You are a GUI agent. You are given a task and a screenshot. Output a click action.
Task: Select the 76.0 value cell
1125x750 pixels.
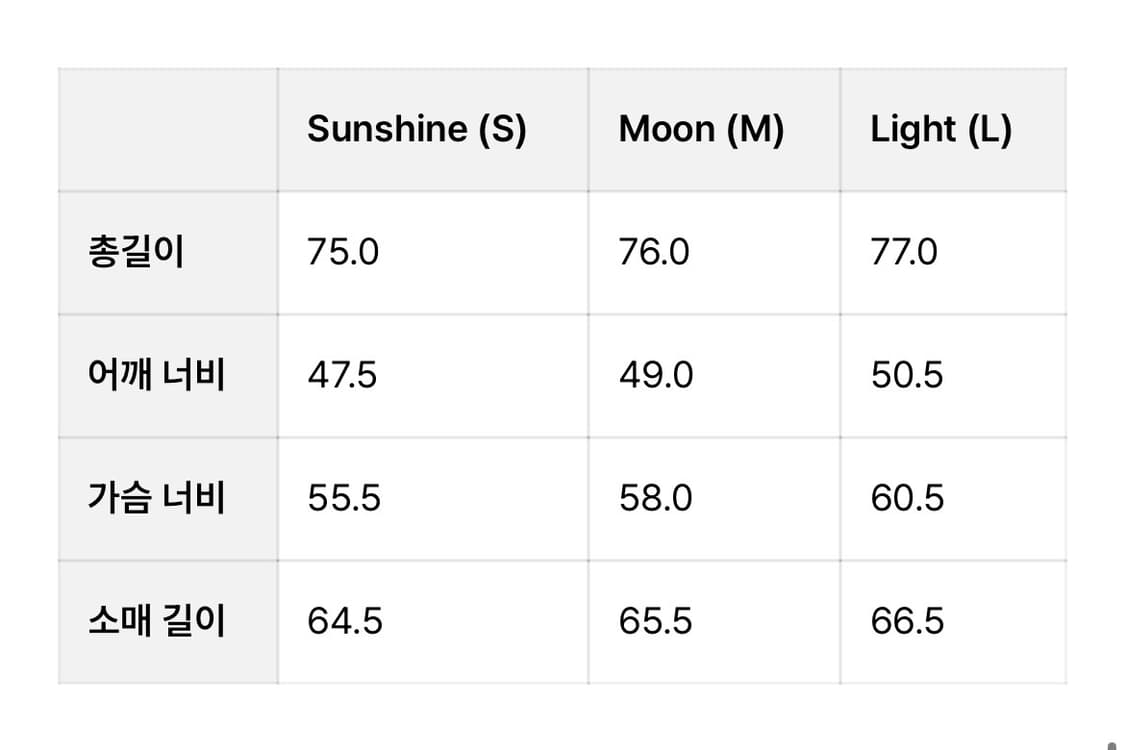coord(654,252)
